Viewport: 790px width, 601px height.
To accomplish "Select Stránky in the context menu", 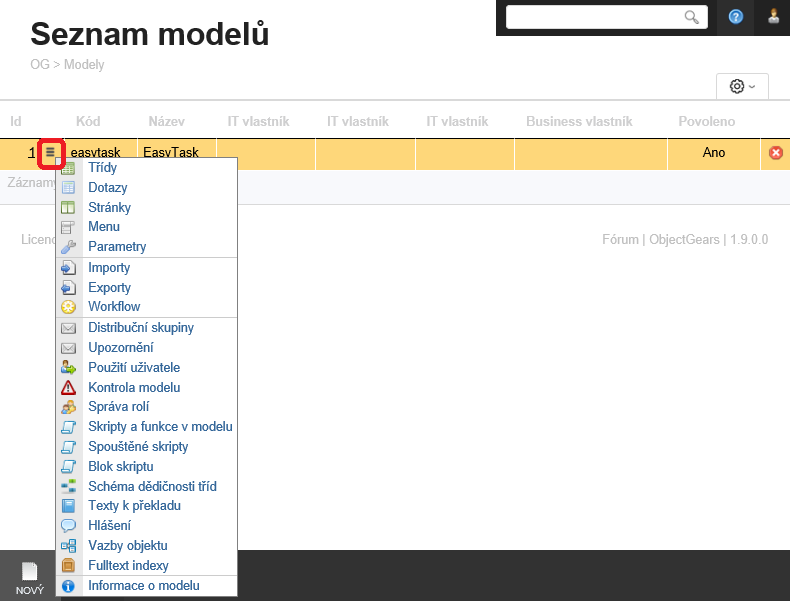I will tap(109, 208).
